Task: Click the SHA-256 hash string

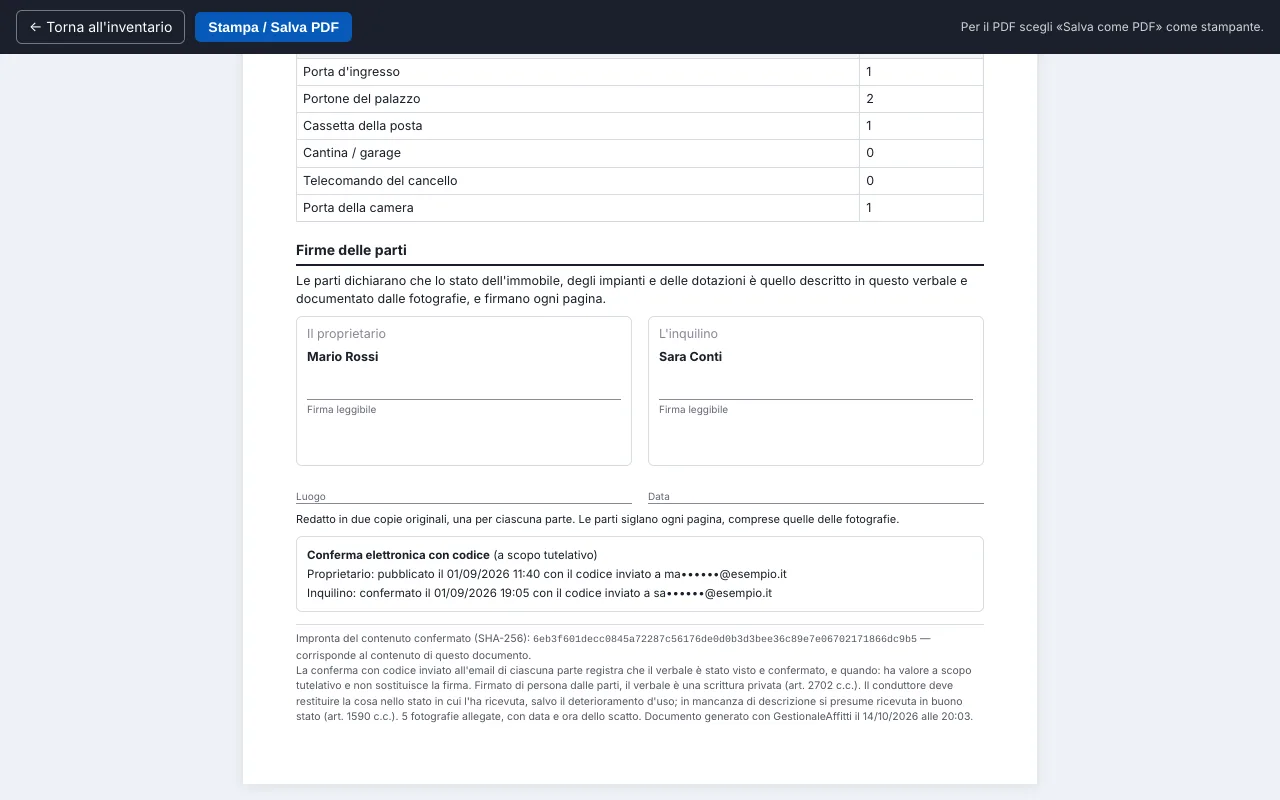Action: (725, 639)
